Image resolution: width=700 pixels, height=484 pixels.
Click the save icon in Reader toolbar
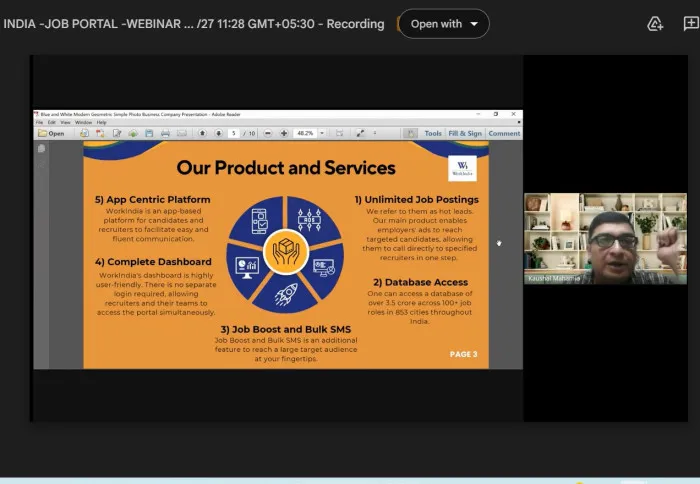pos(149,133)
